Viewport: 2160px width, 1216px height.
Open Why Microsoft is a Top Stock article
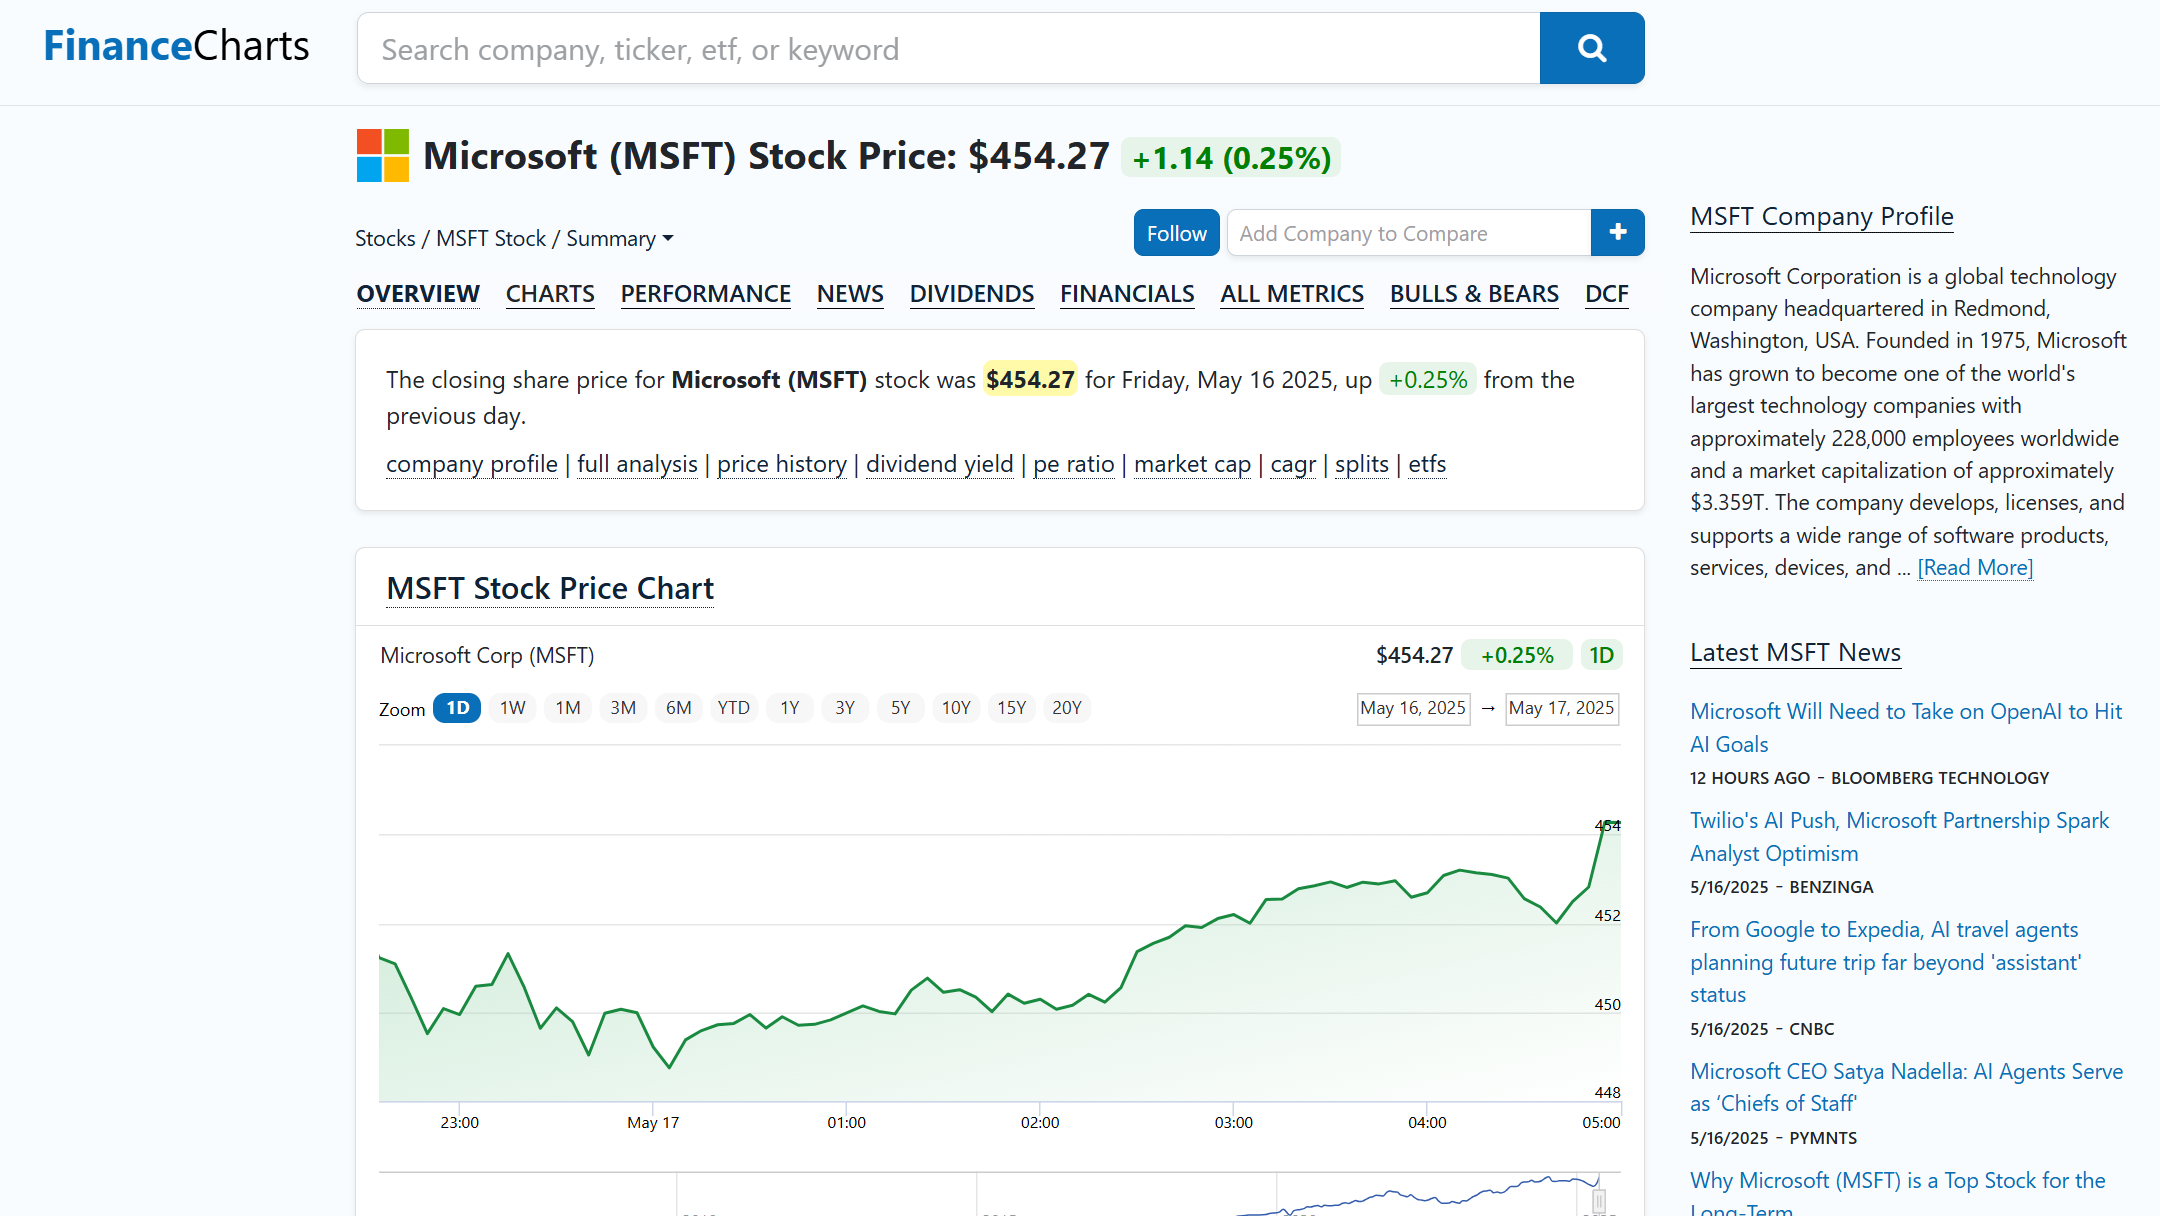coord(1898,1194)
